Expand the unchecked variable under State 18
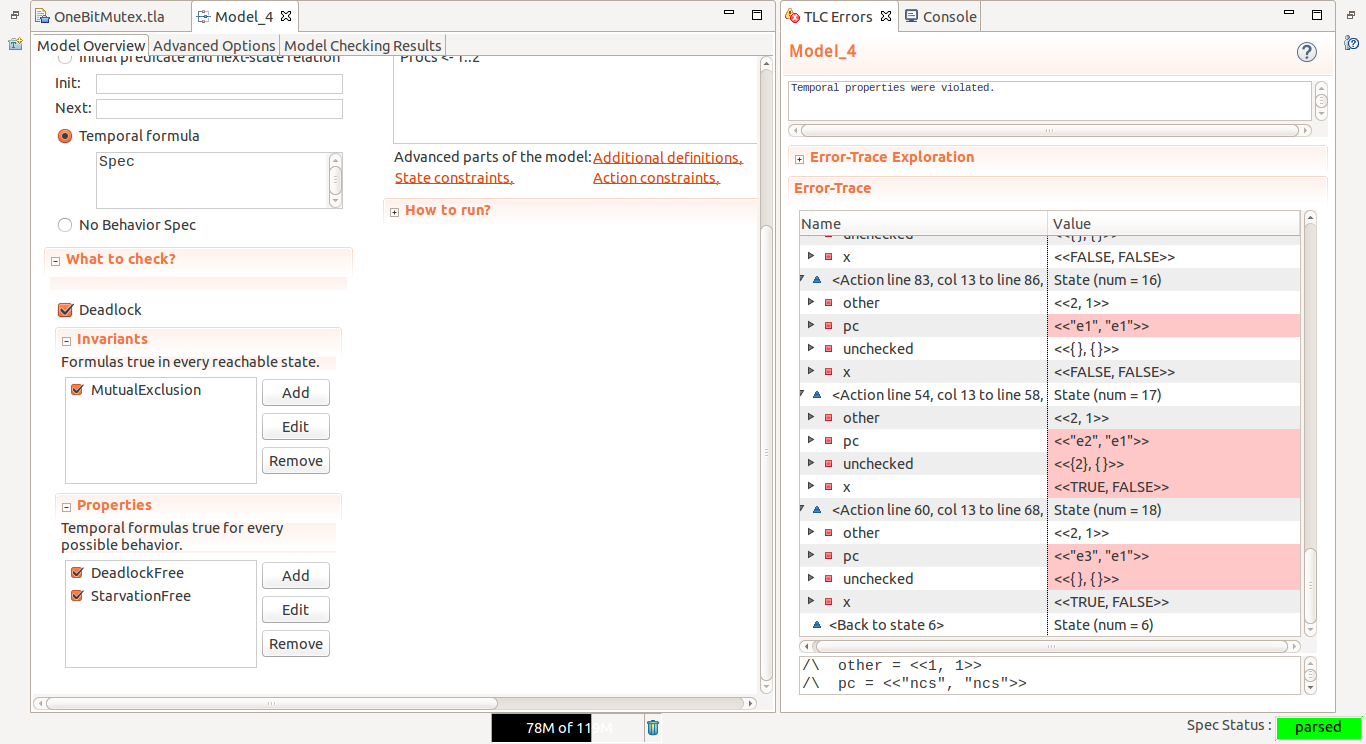Image resolution: width=1366 pixels, height=744 pixels. (x=812, y=579)
